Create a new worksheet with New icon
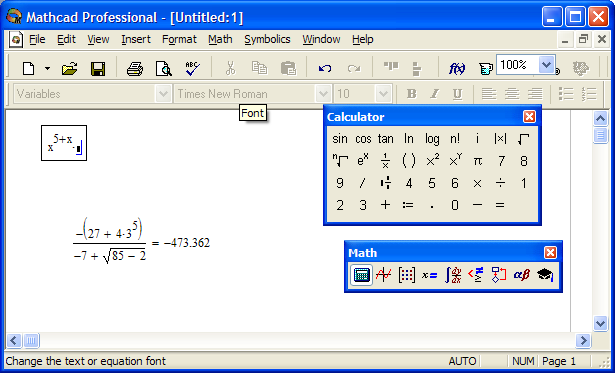This screenshot has width=615, height=373. tap(29, 69)
